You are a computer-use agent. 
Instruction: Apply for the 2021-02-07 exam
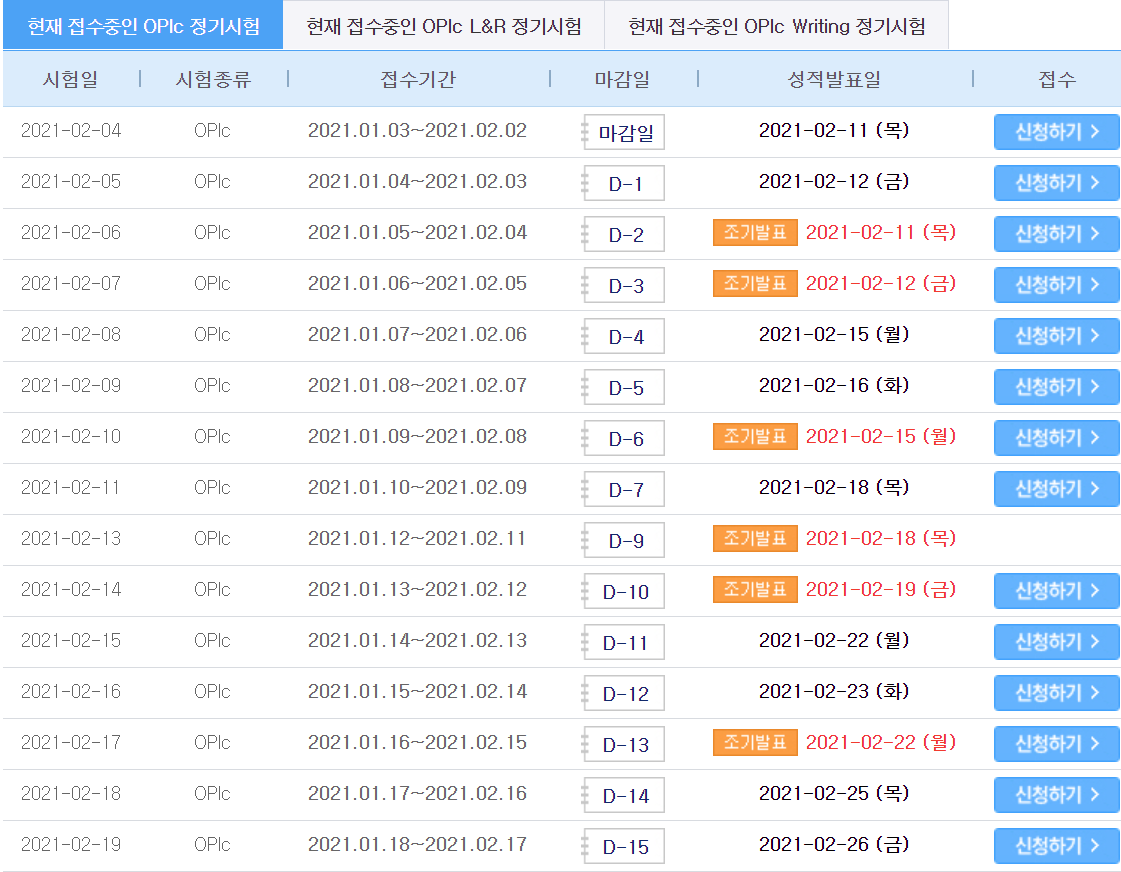tap(1056, 285)
